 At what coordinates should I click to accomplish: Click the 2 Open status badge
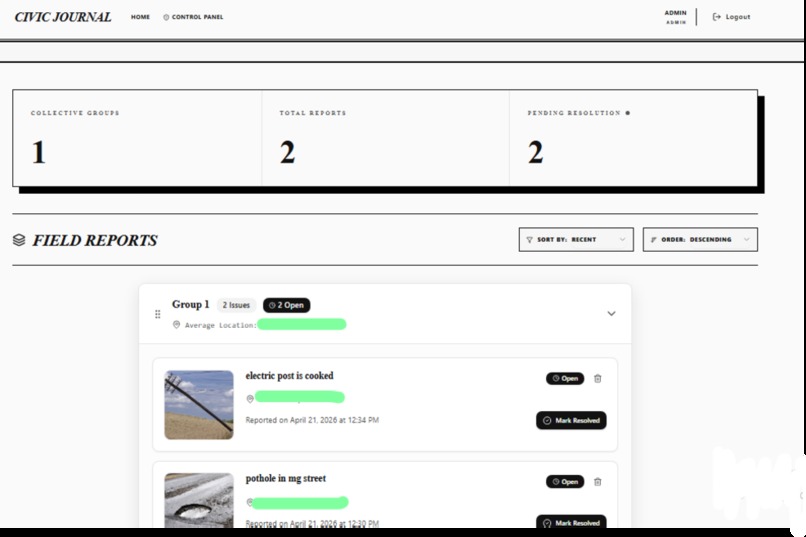(x=286, y=305)
